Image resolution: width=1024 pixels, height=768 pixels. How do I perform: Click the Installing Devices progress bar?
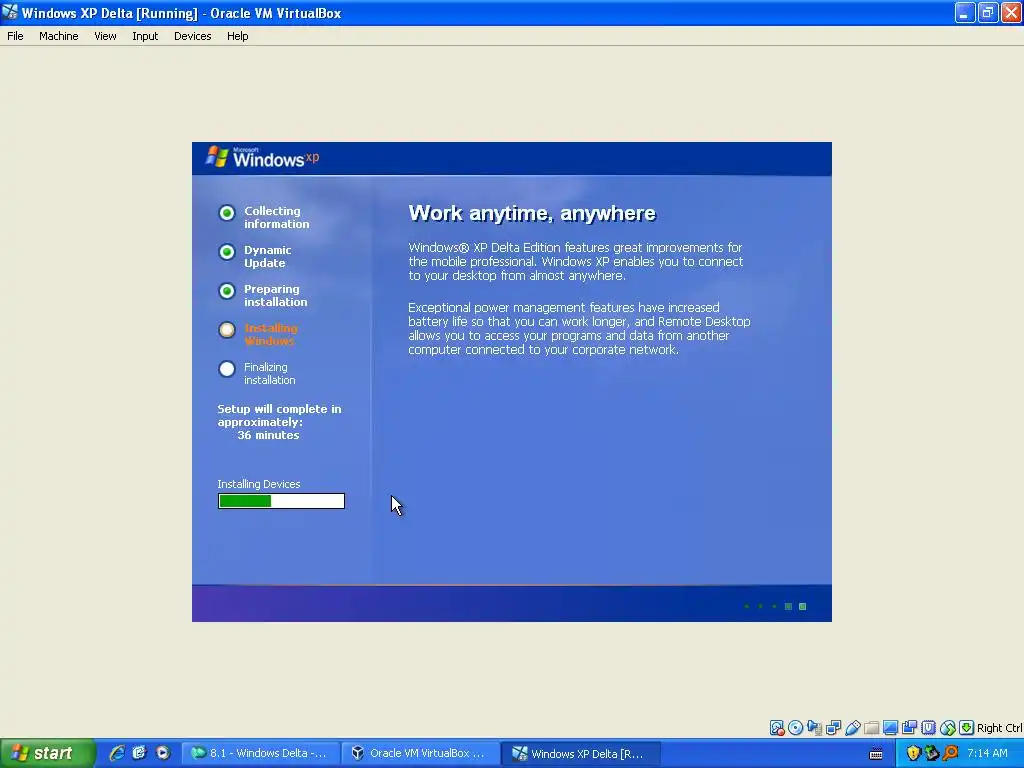tap(281, 501)
